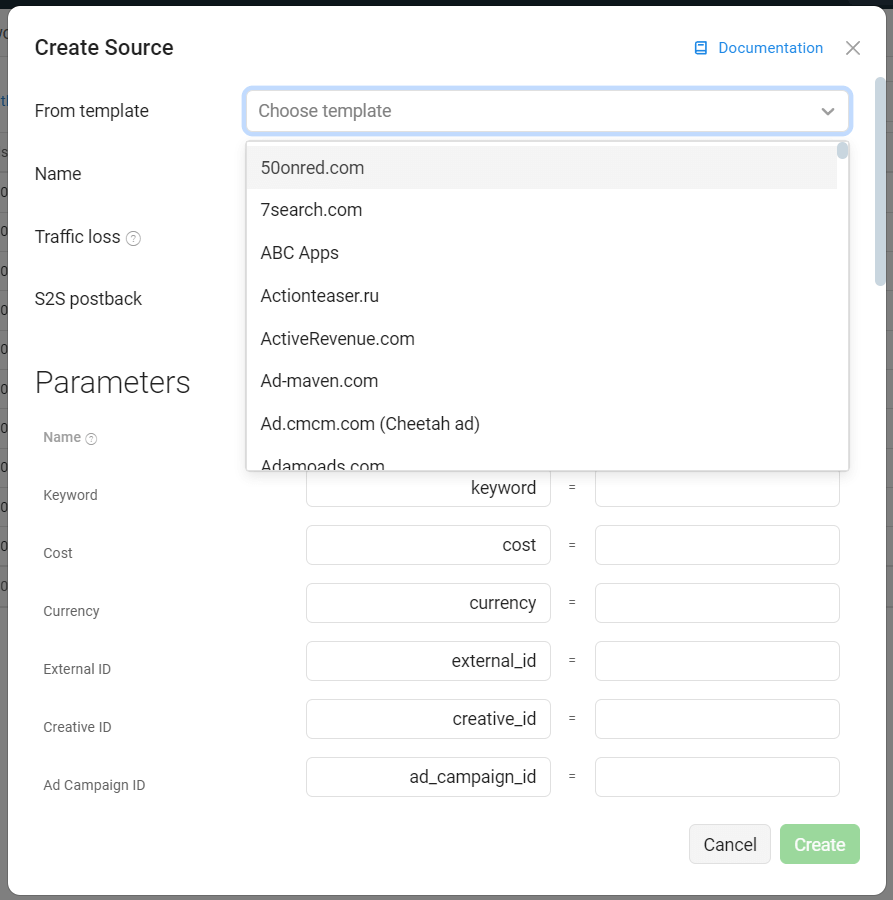This screenshot has width=893, height=900.
Task: Click the From template label
Action: pos(91,111)
